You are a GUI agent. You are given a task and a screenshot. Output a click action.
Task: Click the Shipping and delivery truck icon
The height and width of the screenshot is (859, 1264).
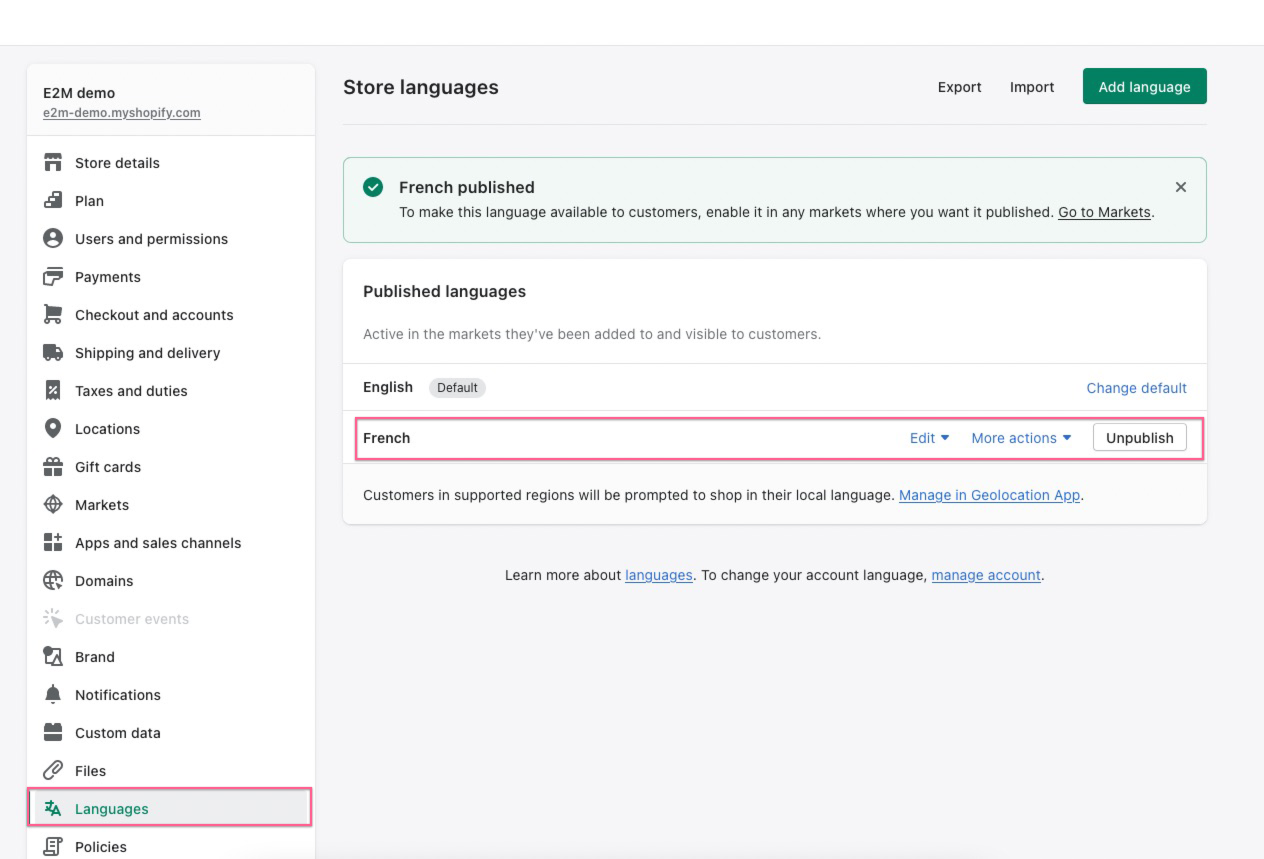pyautogui.click(x=53, y=353)
